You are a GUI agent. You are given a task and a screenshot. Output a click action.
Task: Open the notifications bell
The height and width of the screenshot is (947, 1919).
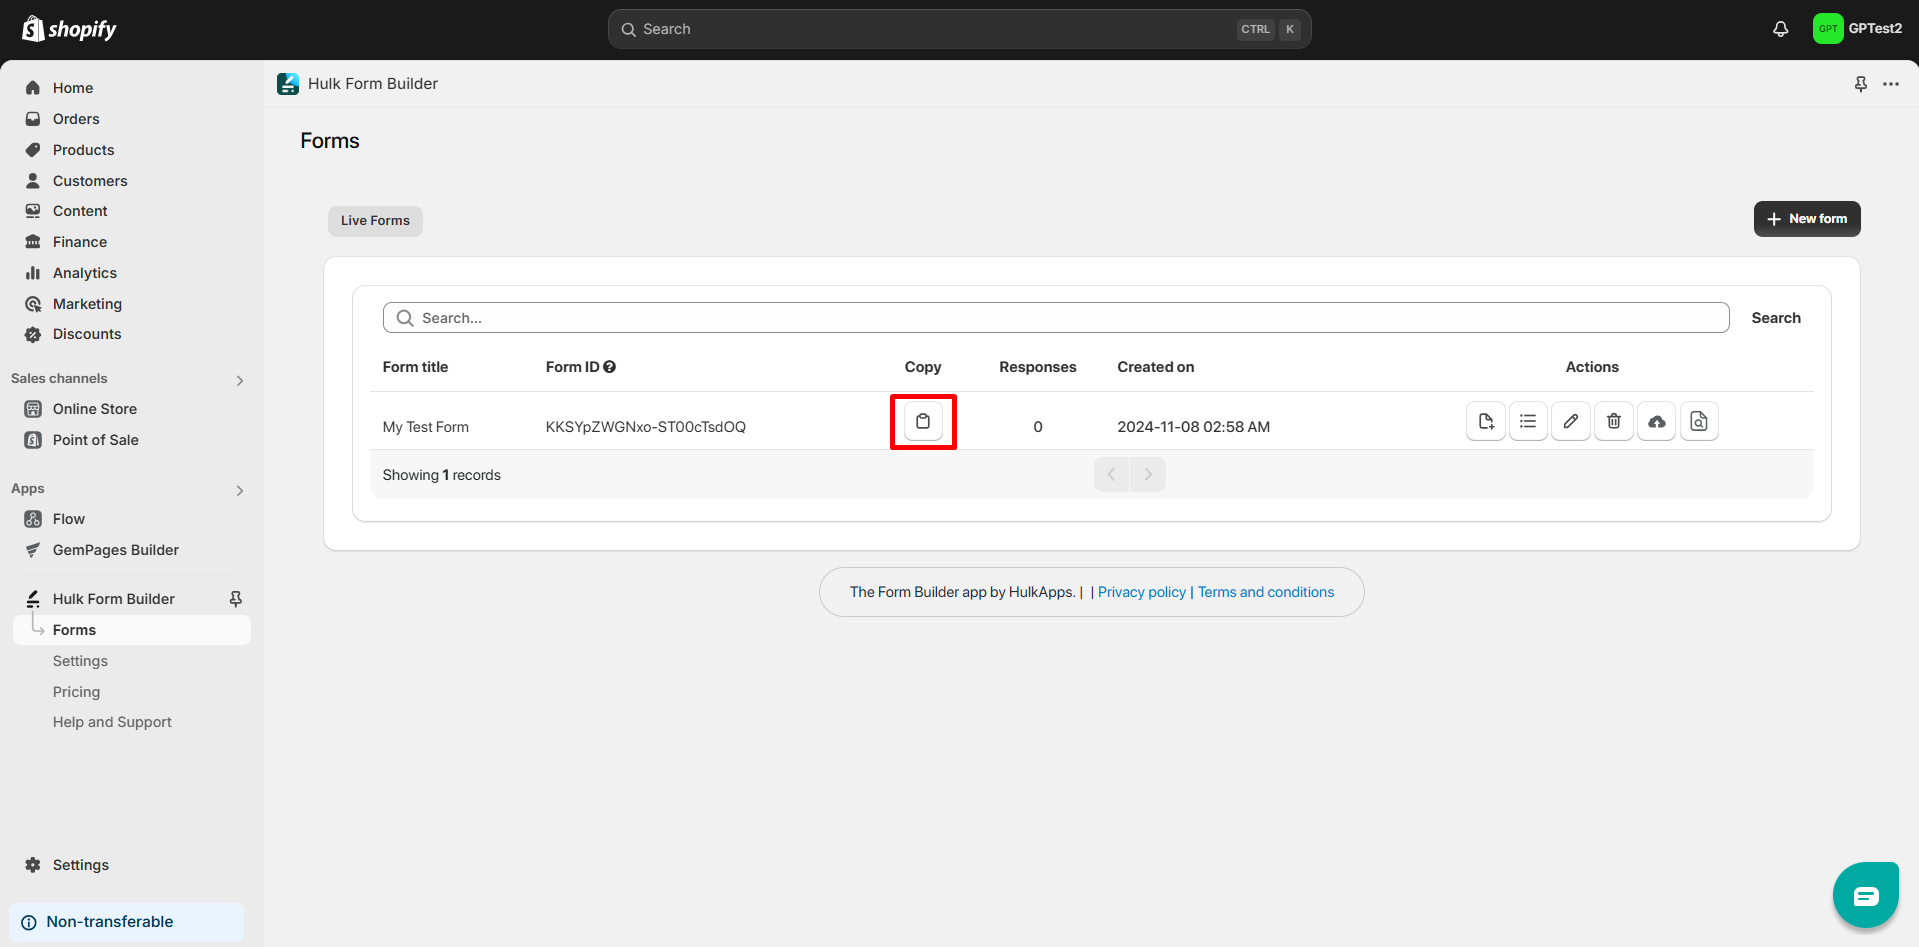[x=1780, y=29]
